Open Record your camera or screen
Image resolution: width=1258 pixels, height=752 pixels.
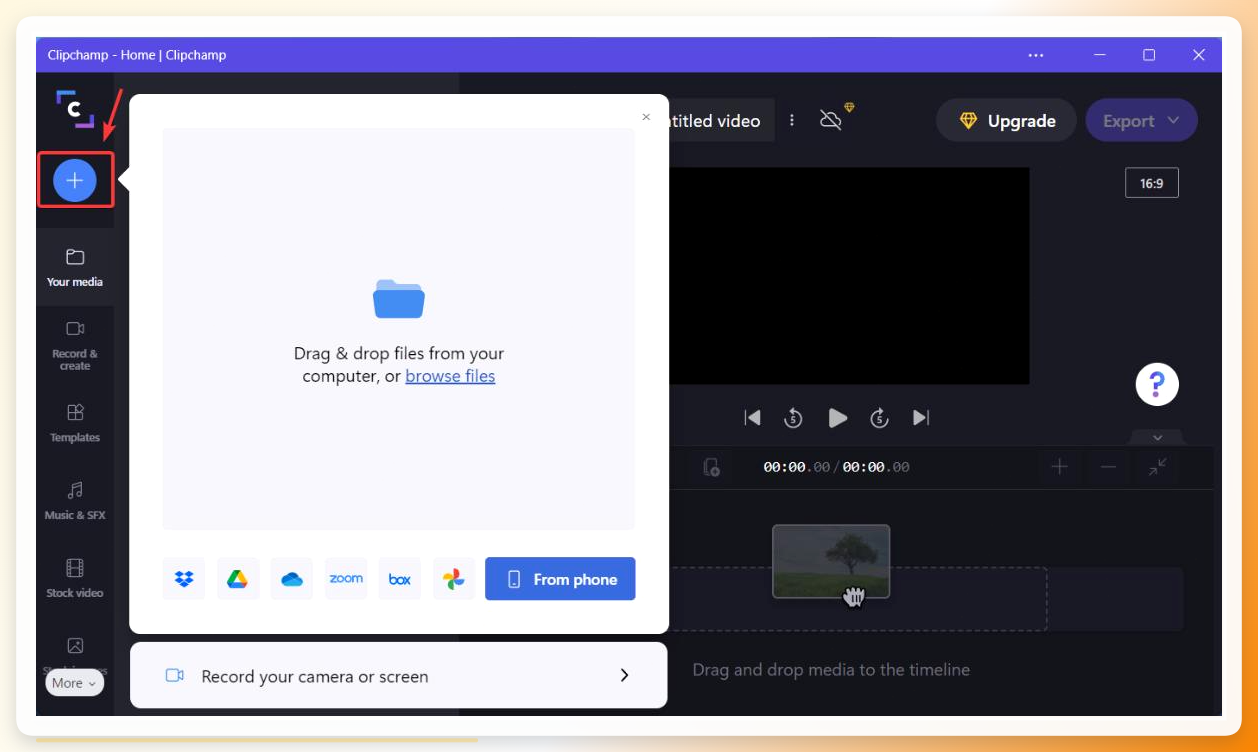(399, 676)
